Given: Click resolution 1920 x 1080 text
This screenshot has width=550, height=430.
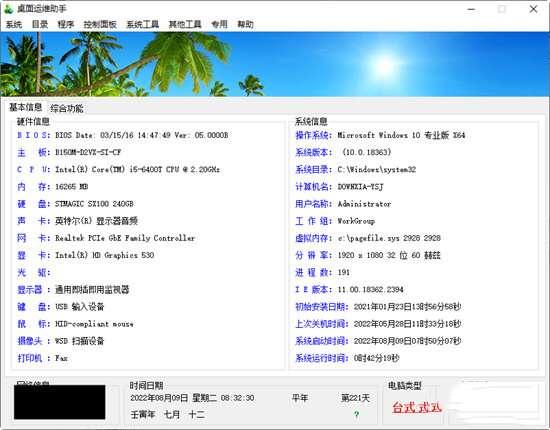Looking at the screenshot, I should 389,255.
